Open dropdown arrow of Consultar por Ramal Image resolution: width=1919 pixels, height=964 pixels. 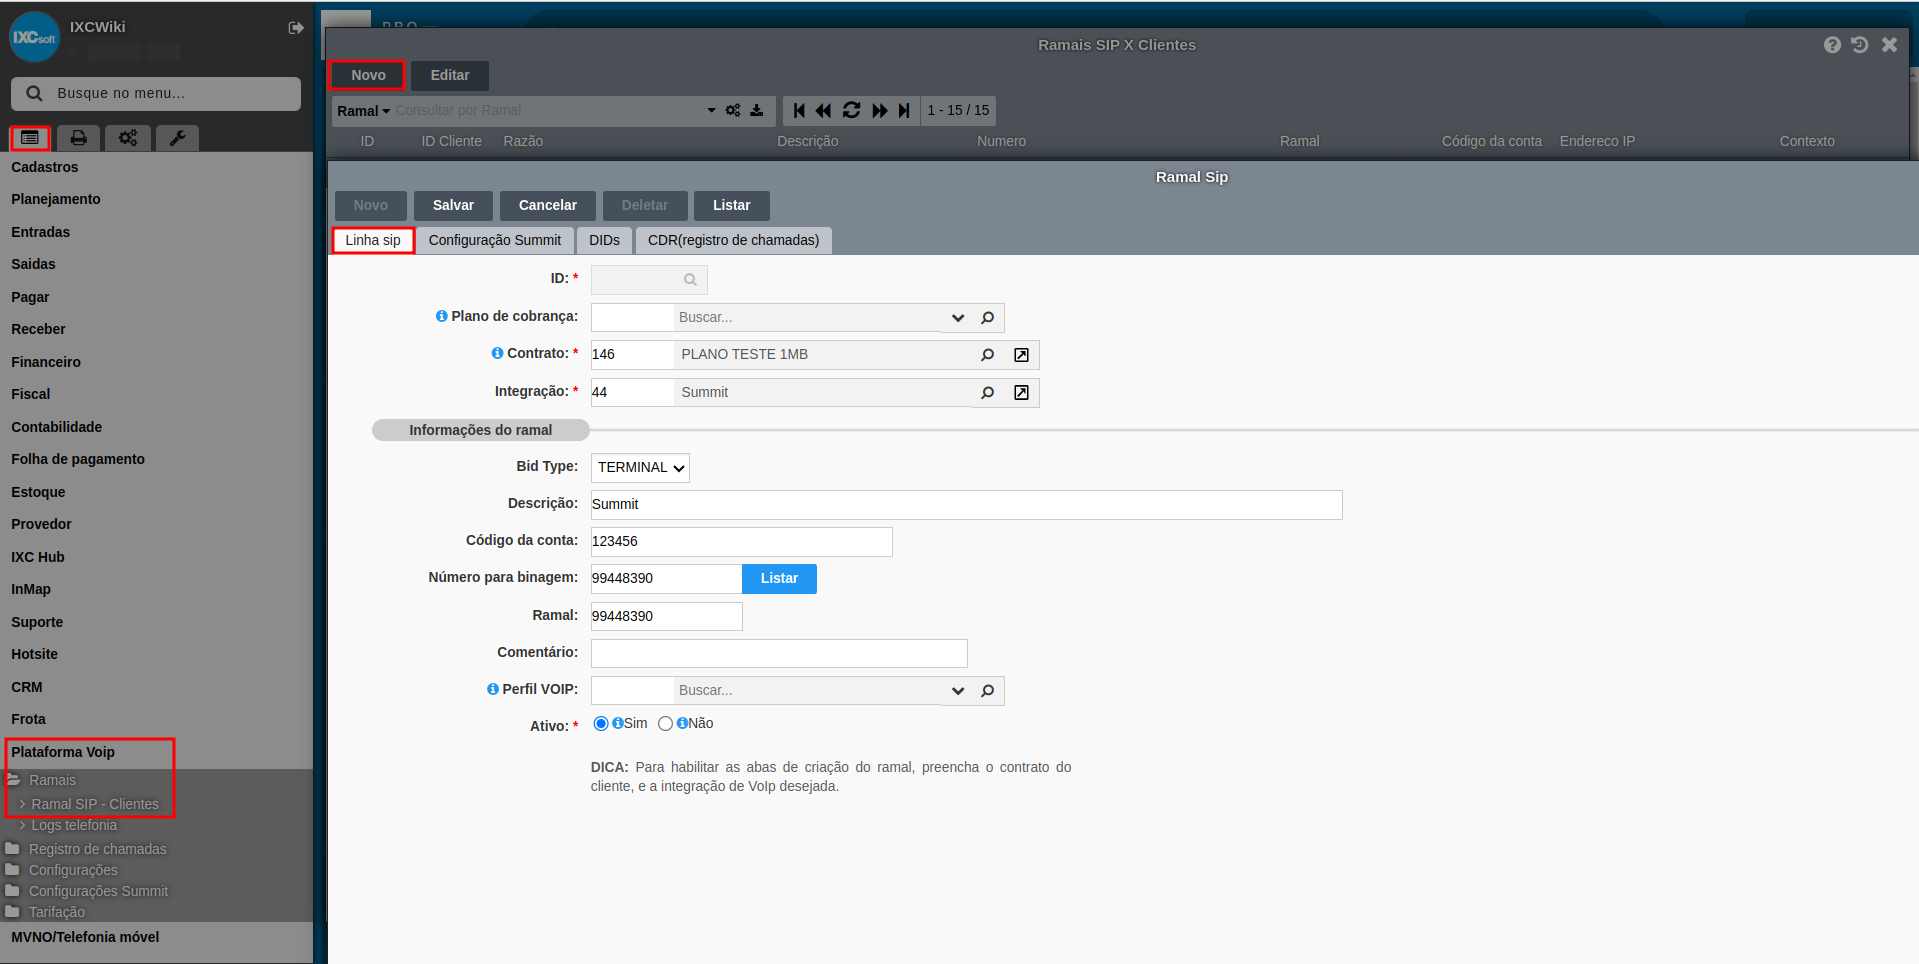tap(711, 110)
